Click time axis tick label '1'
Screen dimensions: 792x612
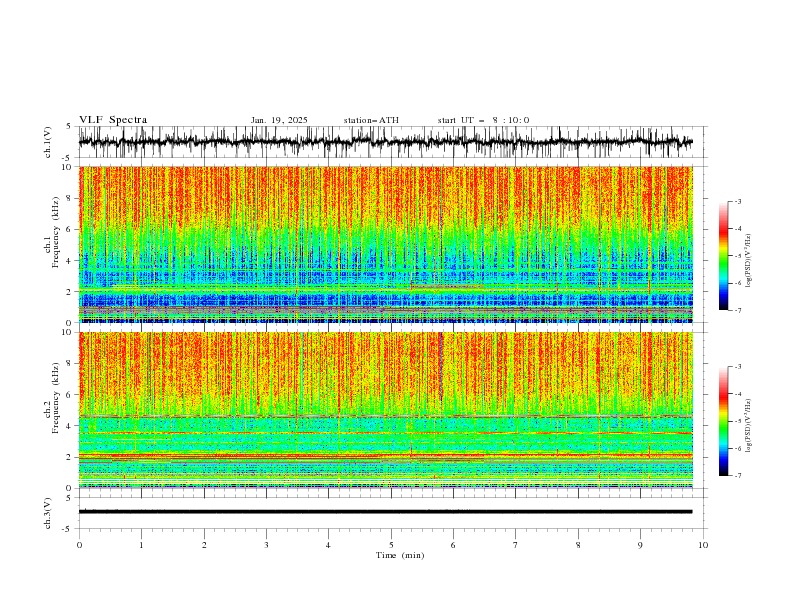click(x=141, y=545)
